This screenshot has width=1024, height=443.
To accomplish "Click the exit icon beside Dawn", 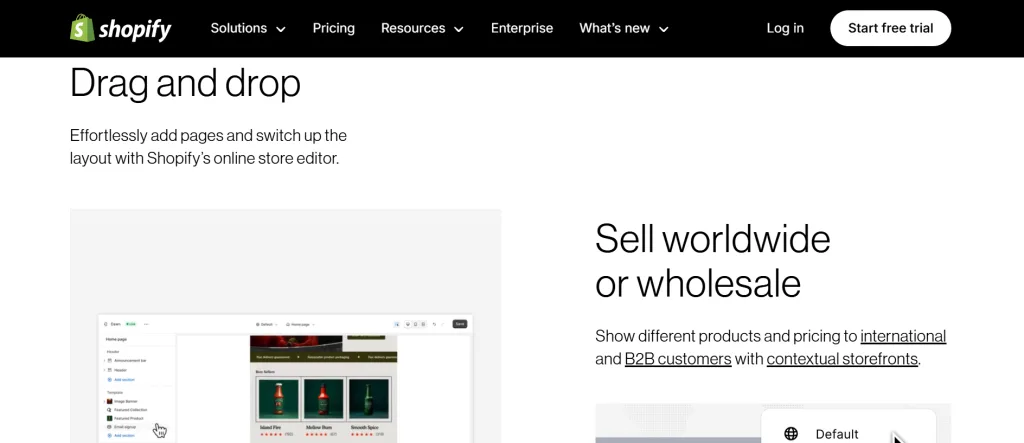I will click(106, 324).
